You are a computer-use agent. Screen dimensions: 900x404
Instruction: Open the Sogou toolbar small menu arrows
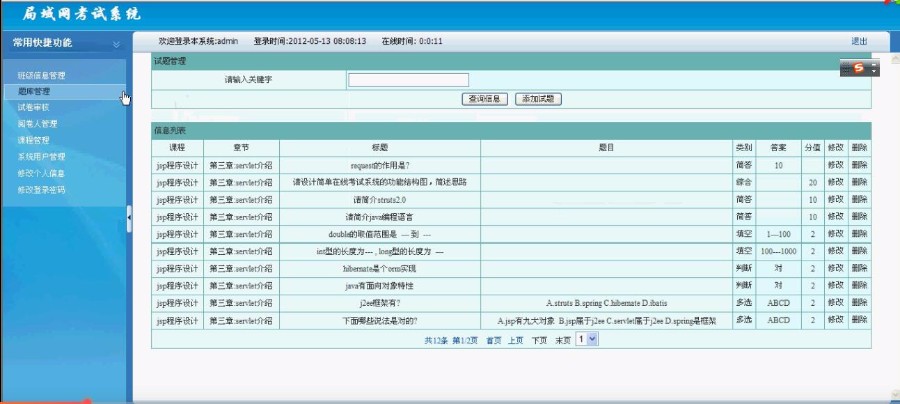(874, 68)
